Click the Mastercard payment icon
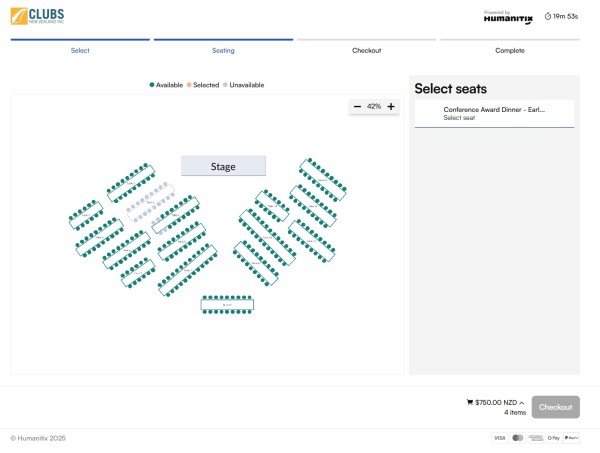The image size is (600, 453). tap(518, 438)
